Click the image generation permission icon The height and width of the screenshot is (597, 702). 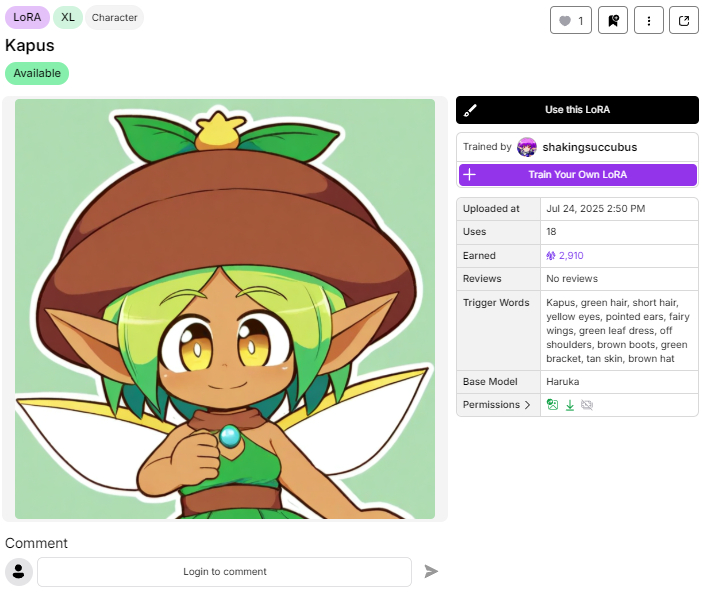point(552,405)
